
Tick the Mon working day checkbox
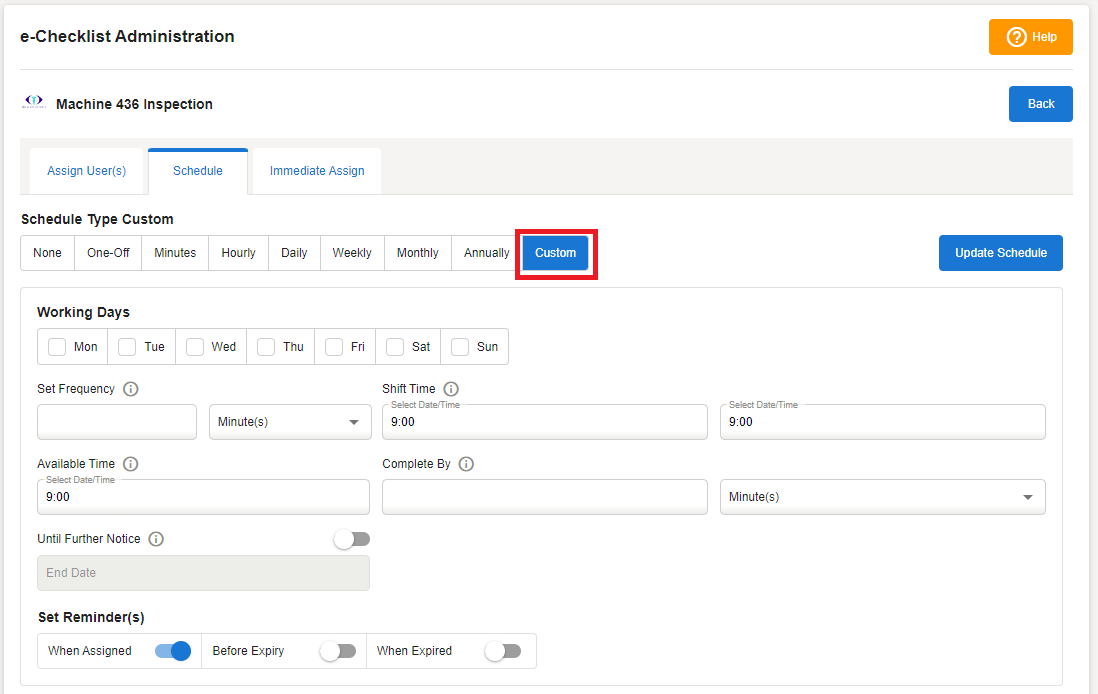pyautogui.click(x=57, y=347)
